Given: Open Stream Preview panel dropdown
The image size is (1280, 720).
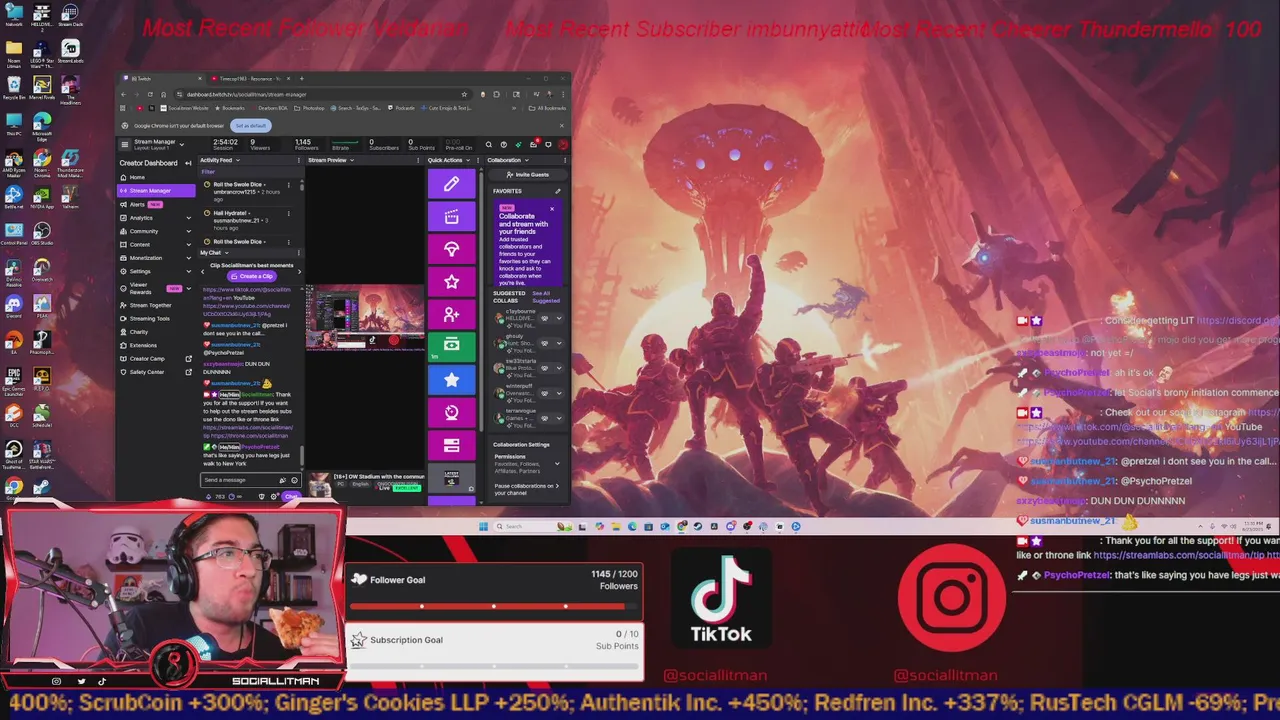Looking at the screenshot, I should (x=351, y=160).
